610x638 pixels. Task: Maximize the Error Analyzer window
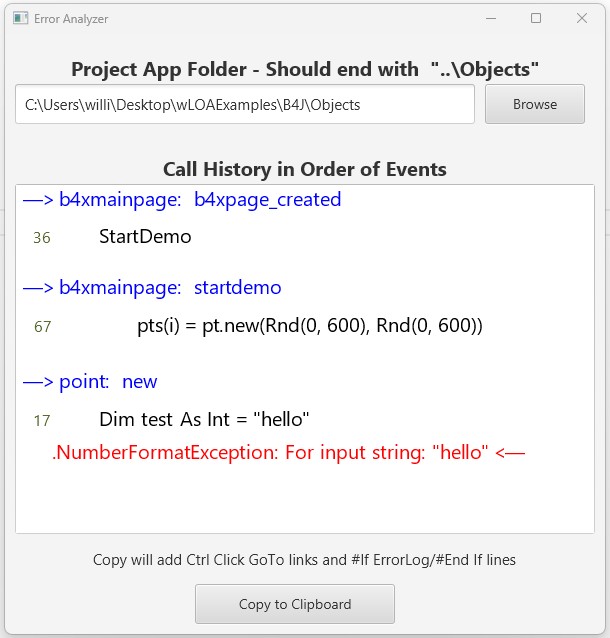(x=536, y=18)
